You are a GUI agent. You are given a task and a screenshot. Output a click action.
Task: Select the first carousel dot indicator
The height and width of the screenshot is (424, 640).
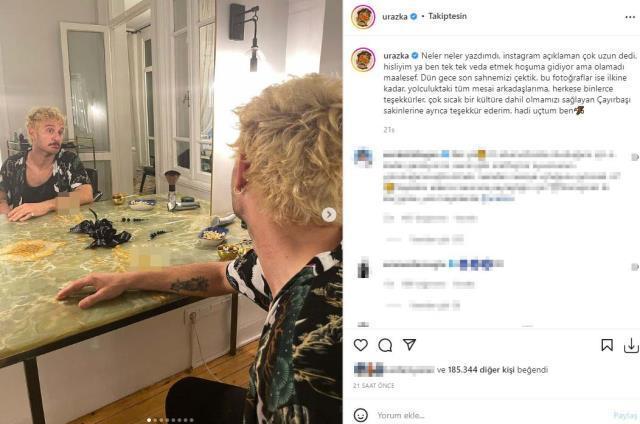click(x=149, y=420)
